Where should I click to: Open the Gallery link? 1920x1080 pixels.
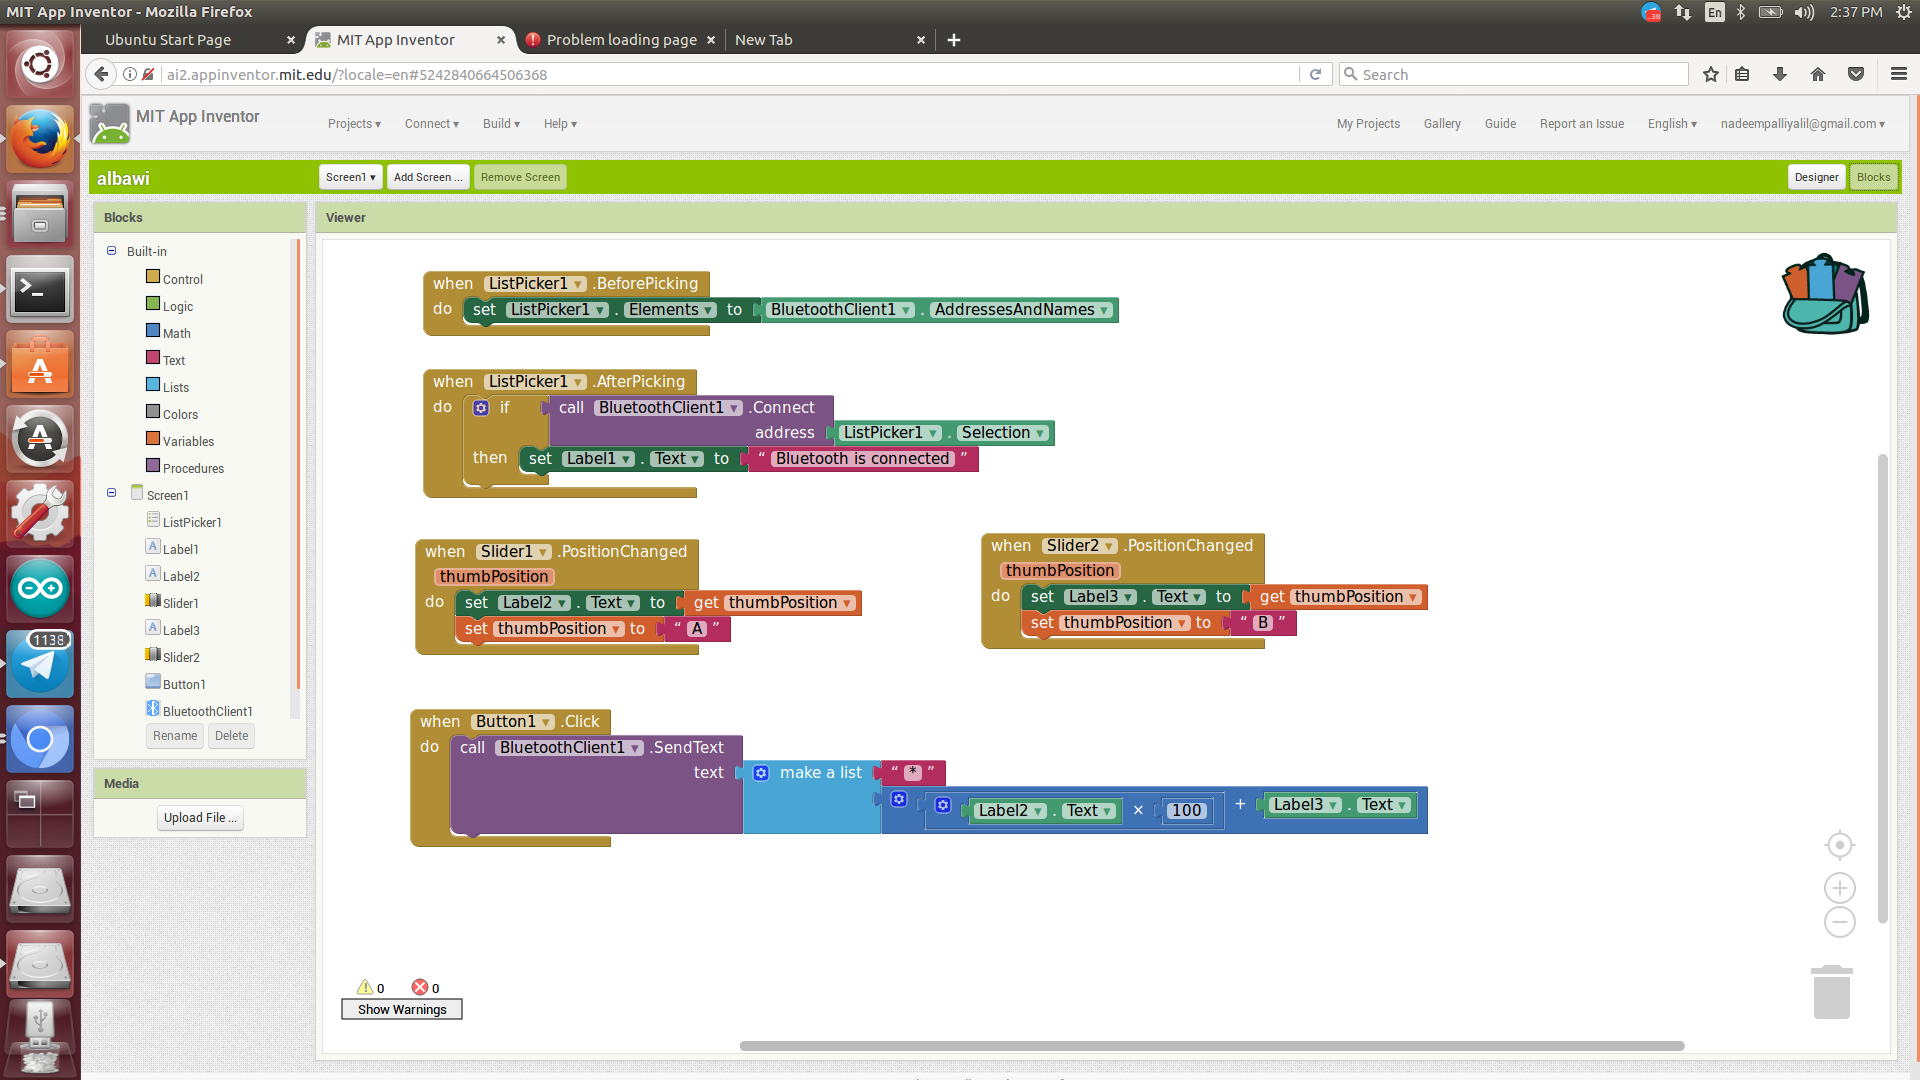pyautogui.click(x=1442, y=124)
